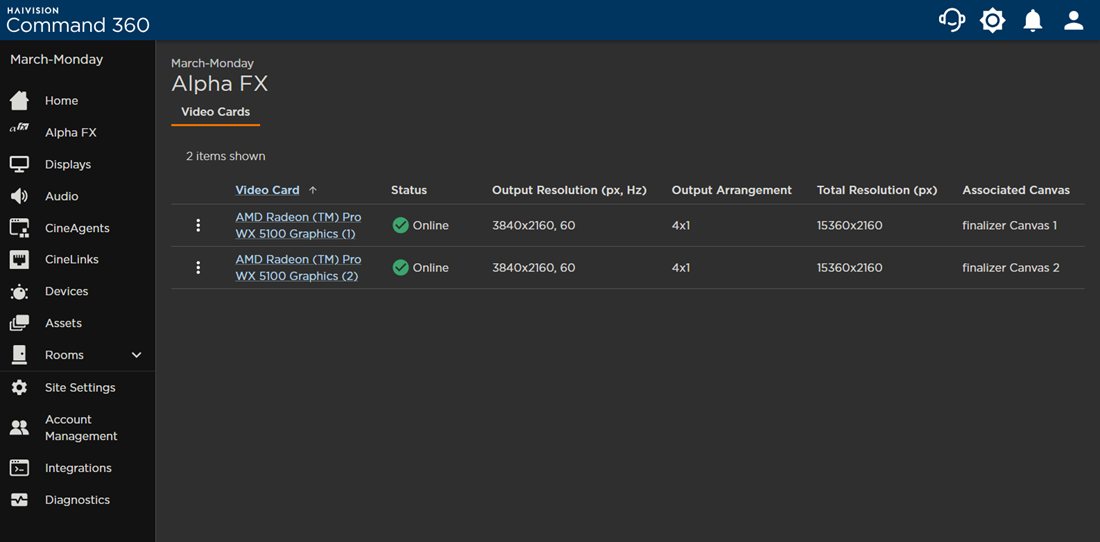
Task: Click the 2 items shown text
Action: pyautogui.click(x=225, y=156)
